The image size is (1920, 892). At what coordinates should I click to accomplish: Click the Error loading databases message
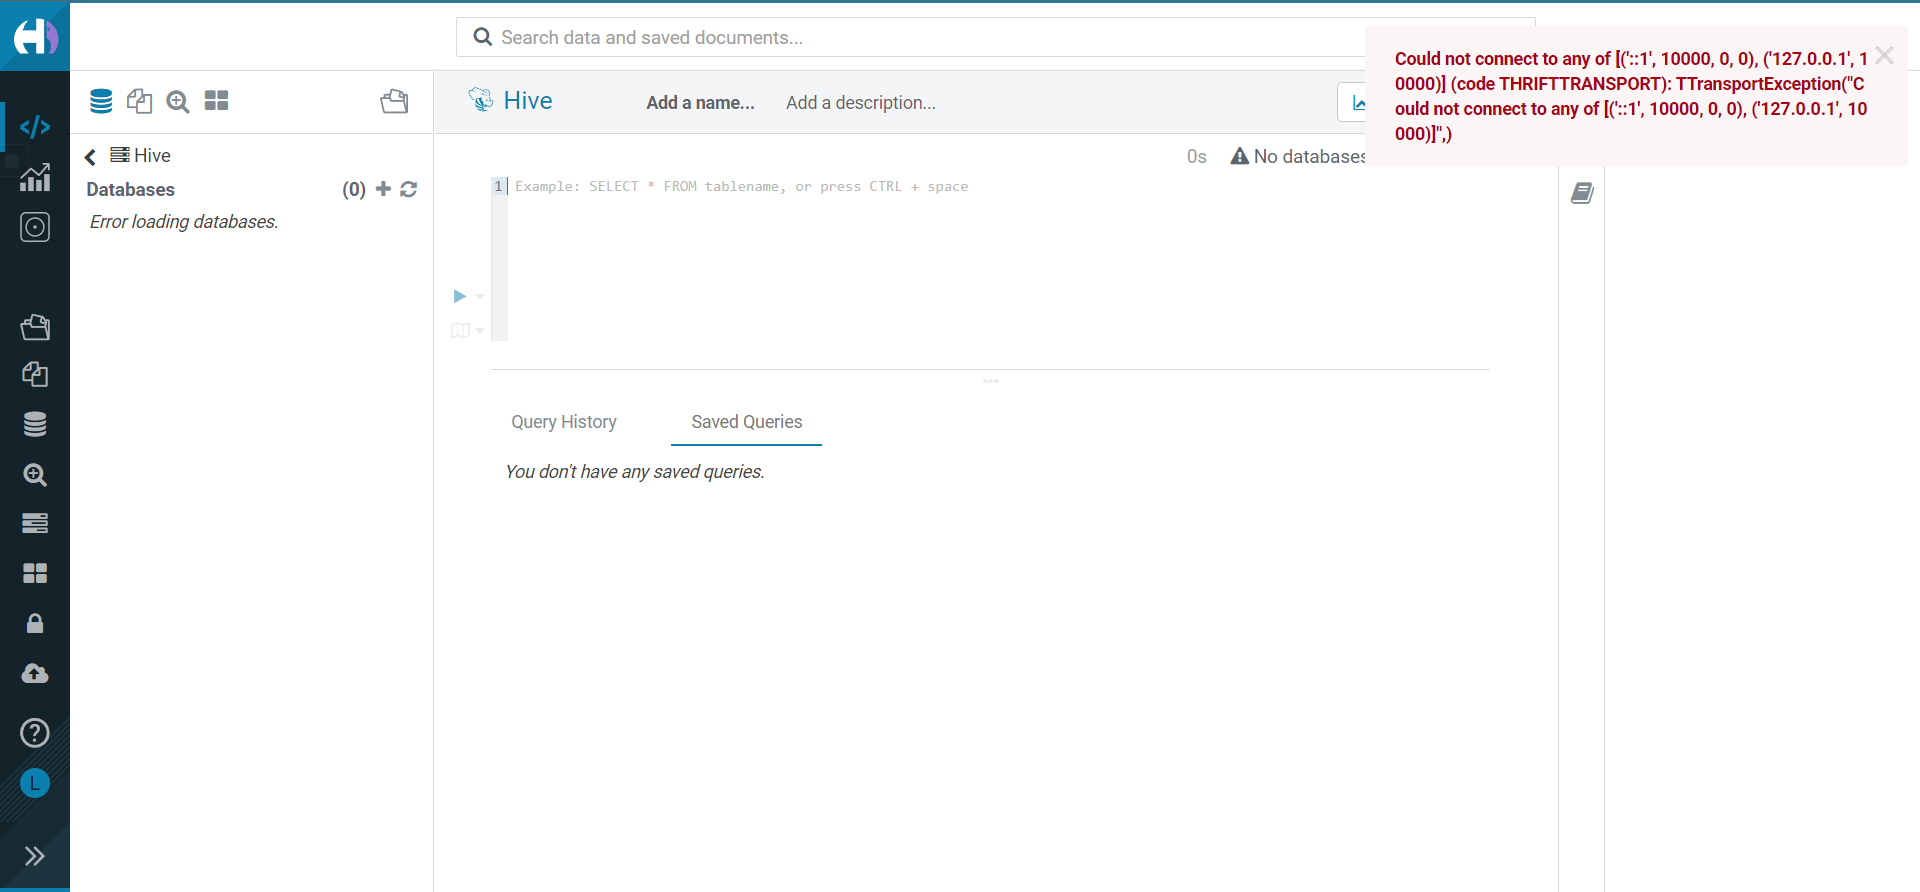(184, 222)
